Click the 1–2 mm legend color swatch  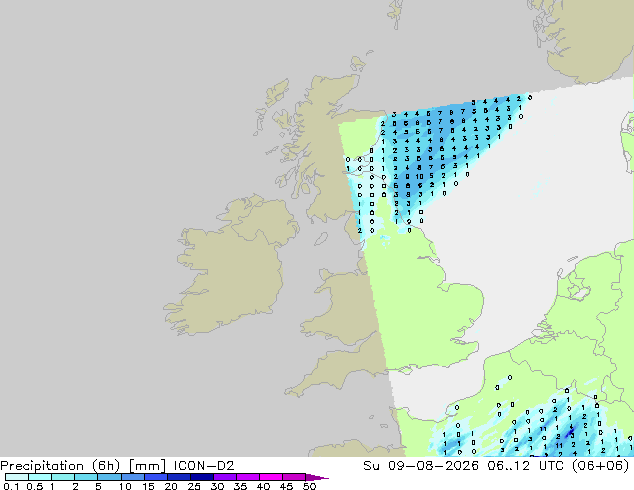pos(63,477)
